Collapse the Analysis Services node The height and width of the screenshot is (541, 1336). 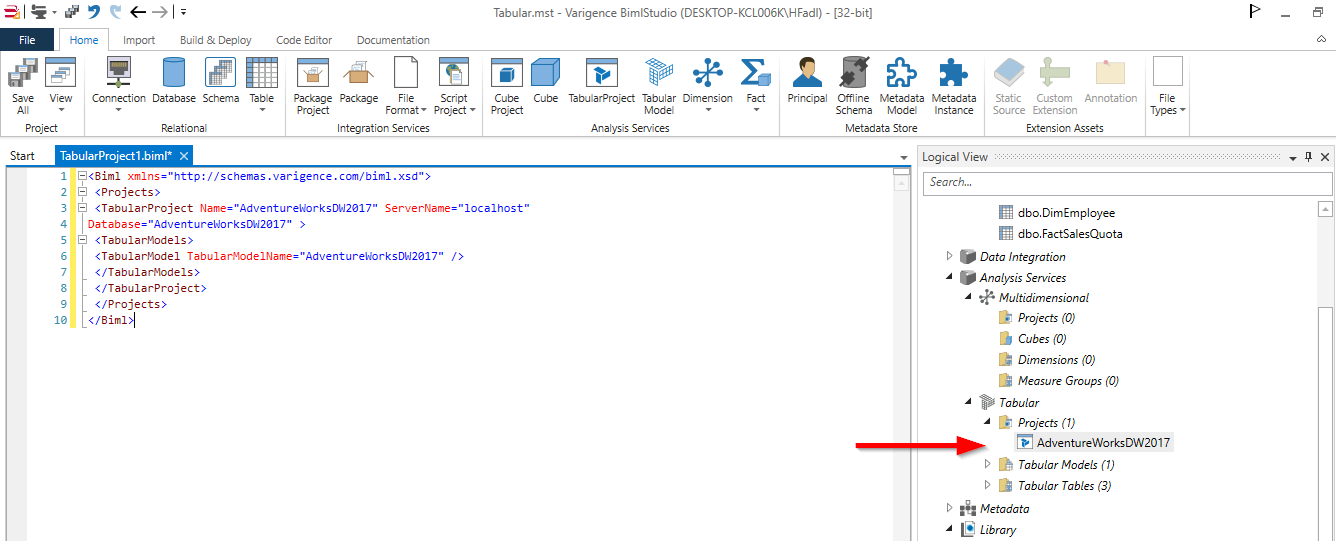[949, 277]
